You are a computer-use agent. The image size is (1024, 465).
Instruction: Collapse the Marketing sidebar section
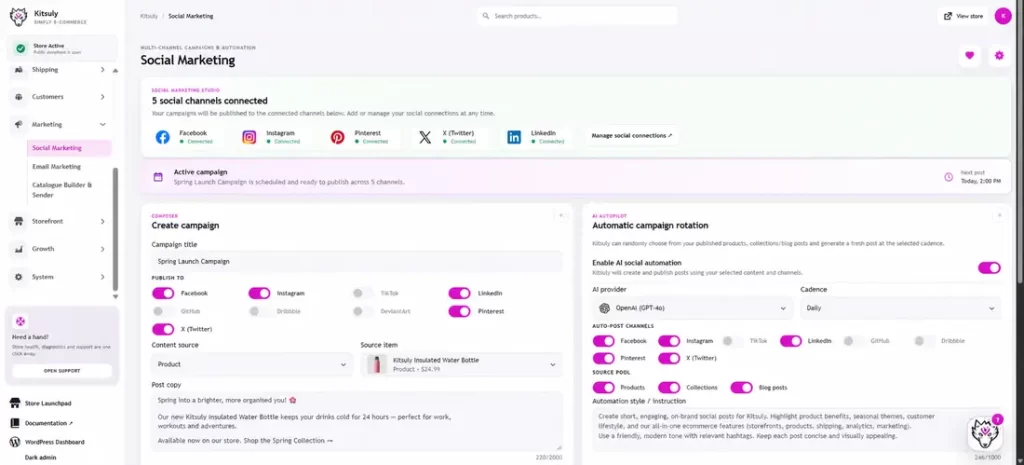[x=103, y=124]
